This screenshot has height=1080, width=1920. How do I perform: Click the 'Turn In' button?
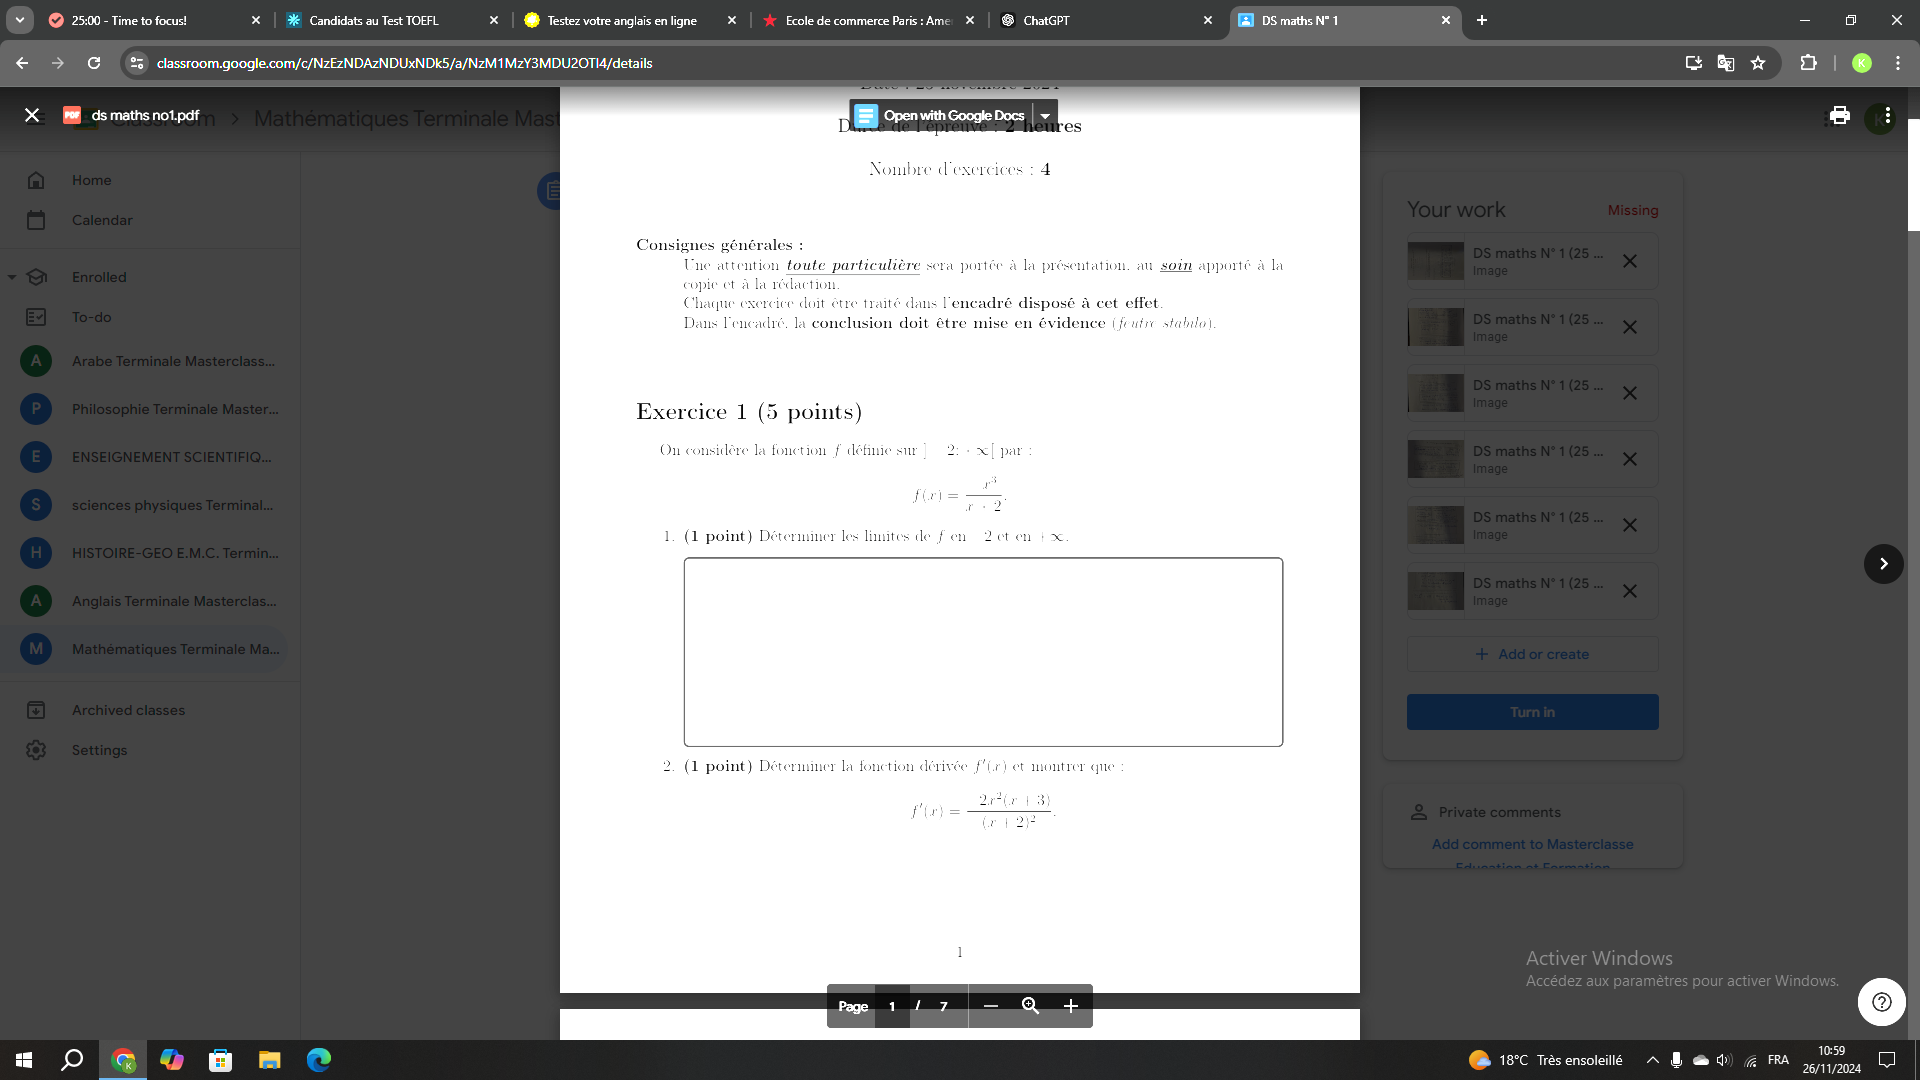(x=1534, y=712)
